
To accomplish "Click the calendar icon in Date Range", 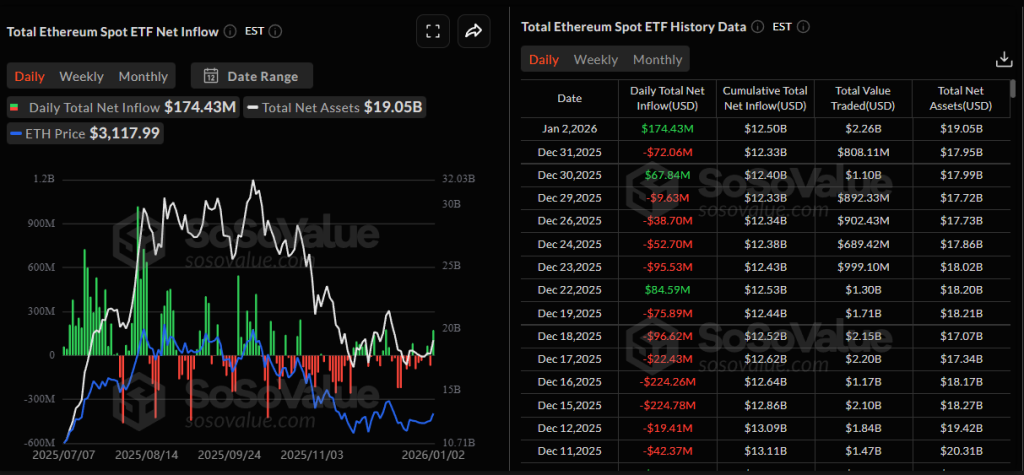I will click(x=211, y=76).
